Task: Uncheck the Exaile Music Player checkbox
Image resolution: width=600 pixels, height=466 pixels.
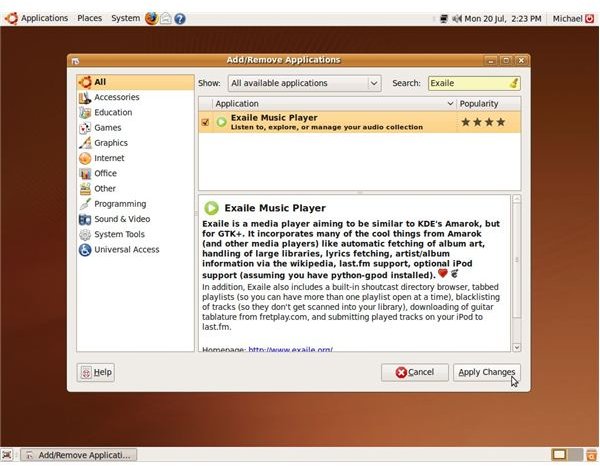Action: coord(205,122)
